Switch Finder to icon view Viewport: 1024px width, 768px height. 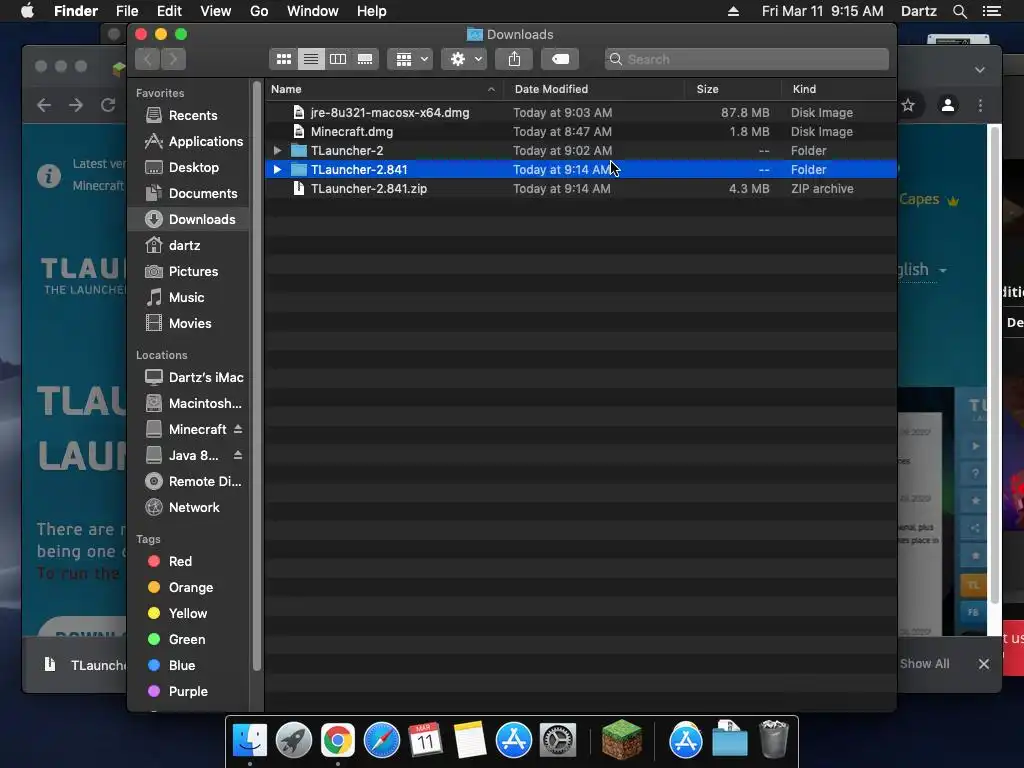click(x=283, y=59)
